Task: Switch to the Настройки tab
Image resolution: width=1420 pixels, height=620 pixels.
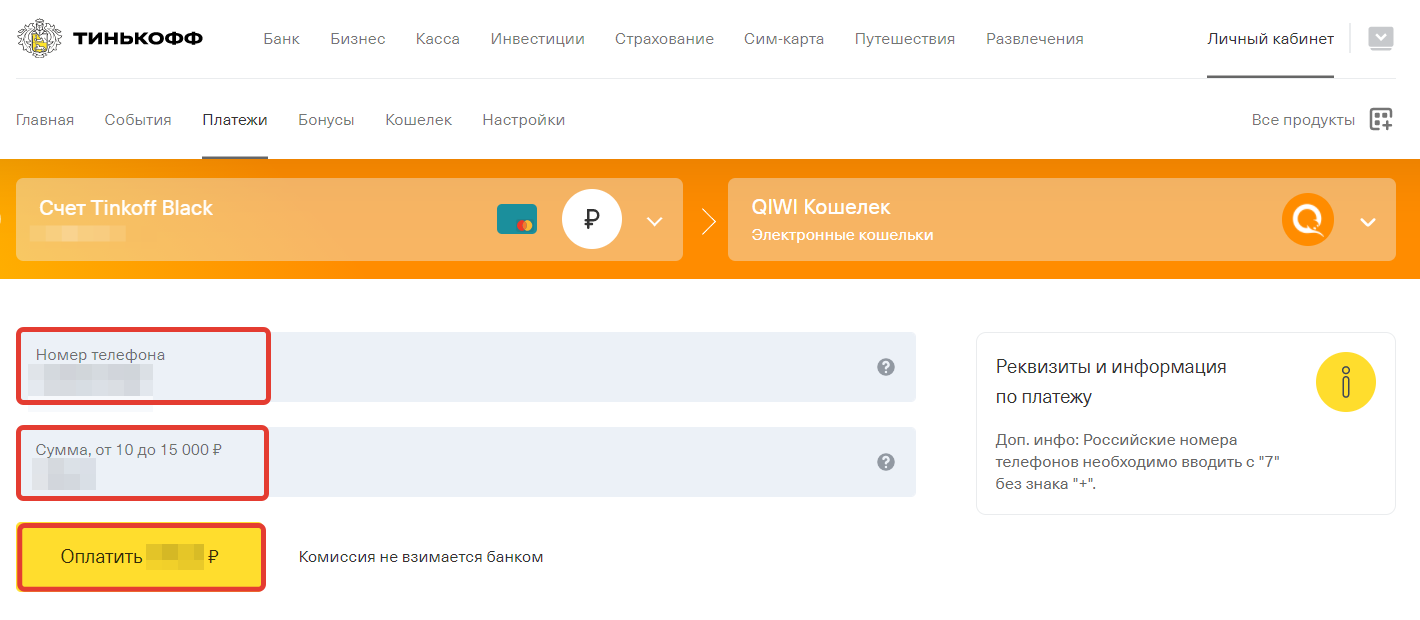Action: (524, 120)
